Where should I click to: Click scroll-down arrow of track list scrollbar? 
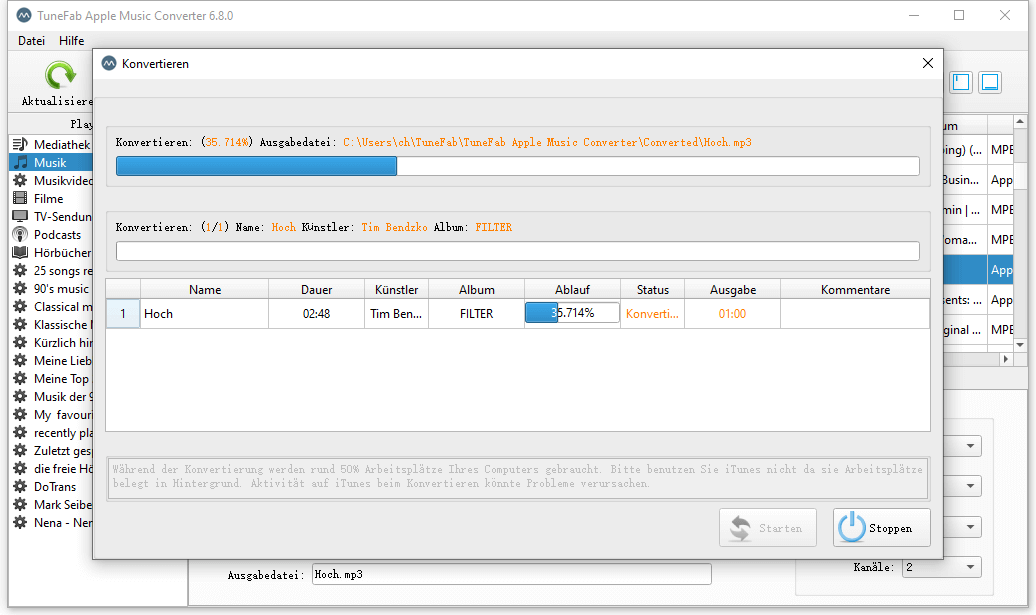(1020, 345)
